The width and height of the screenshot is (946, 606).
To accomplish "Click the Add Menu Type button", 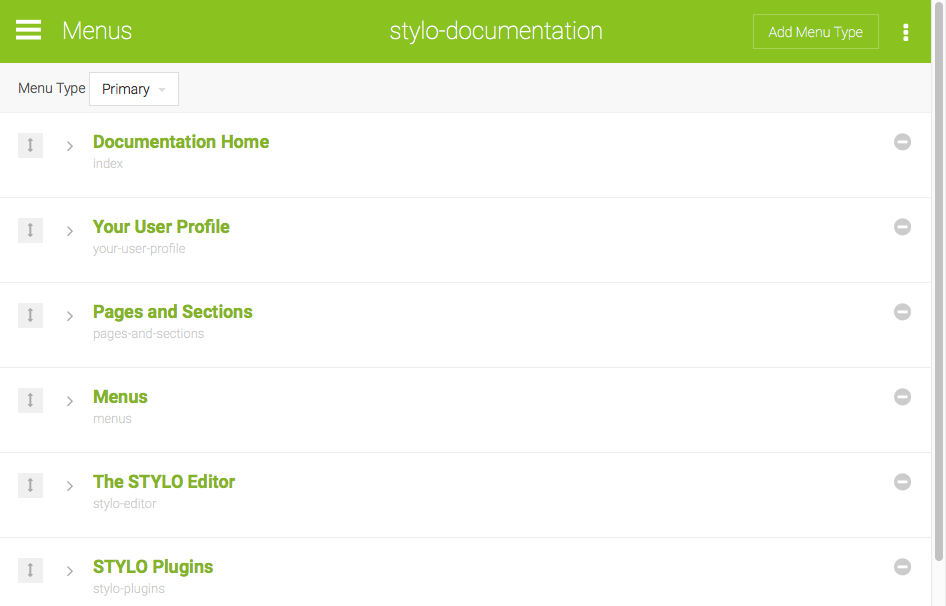I will click(x=815, y=32).
